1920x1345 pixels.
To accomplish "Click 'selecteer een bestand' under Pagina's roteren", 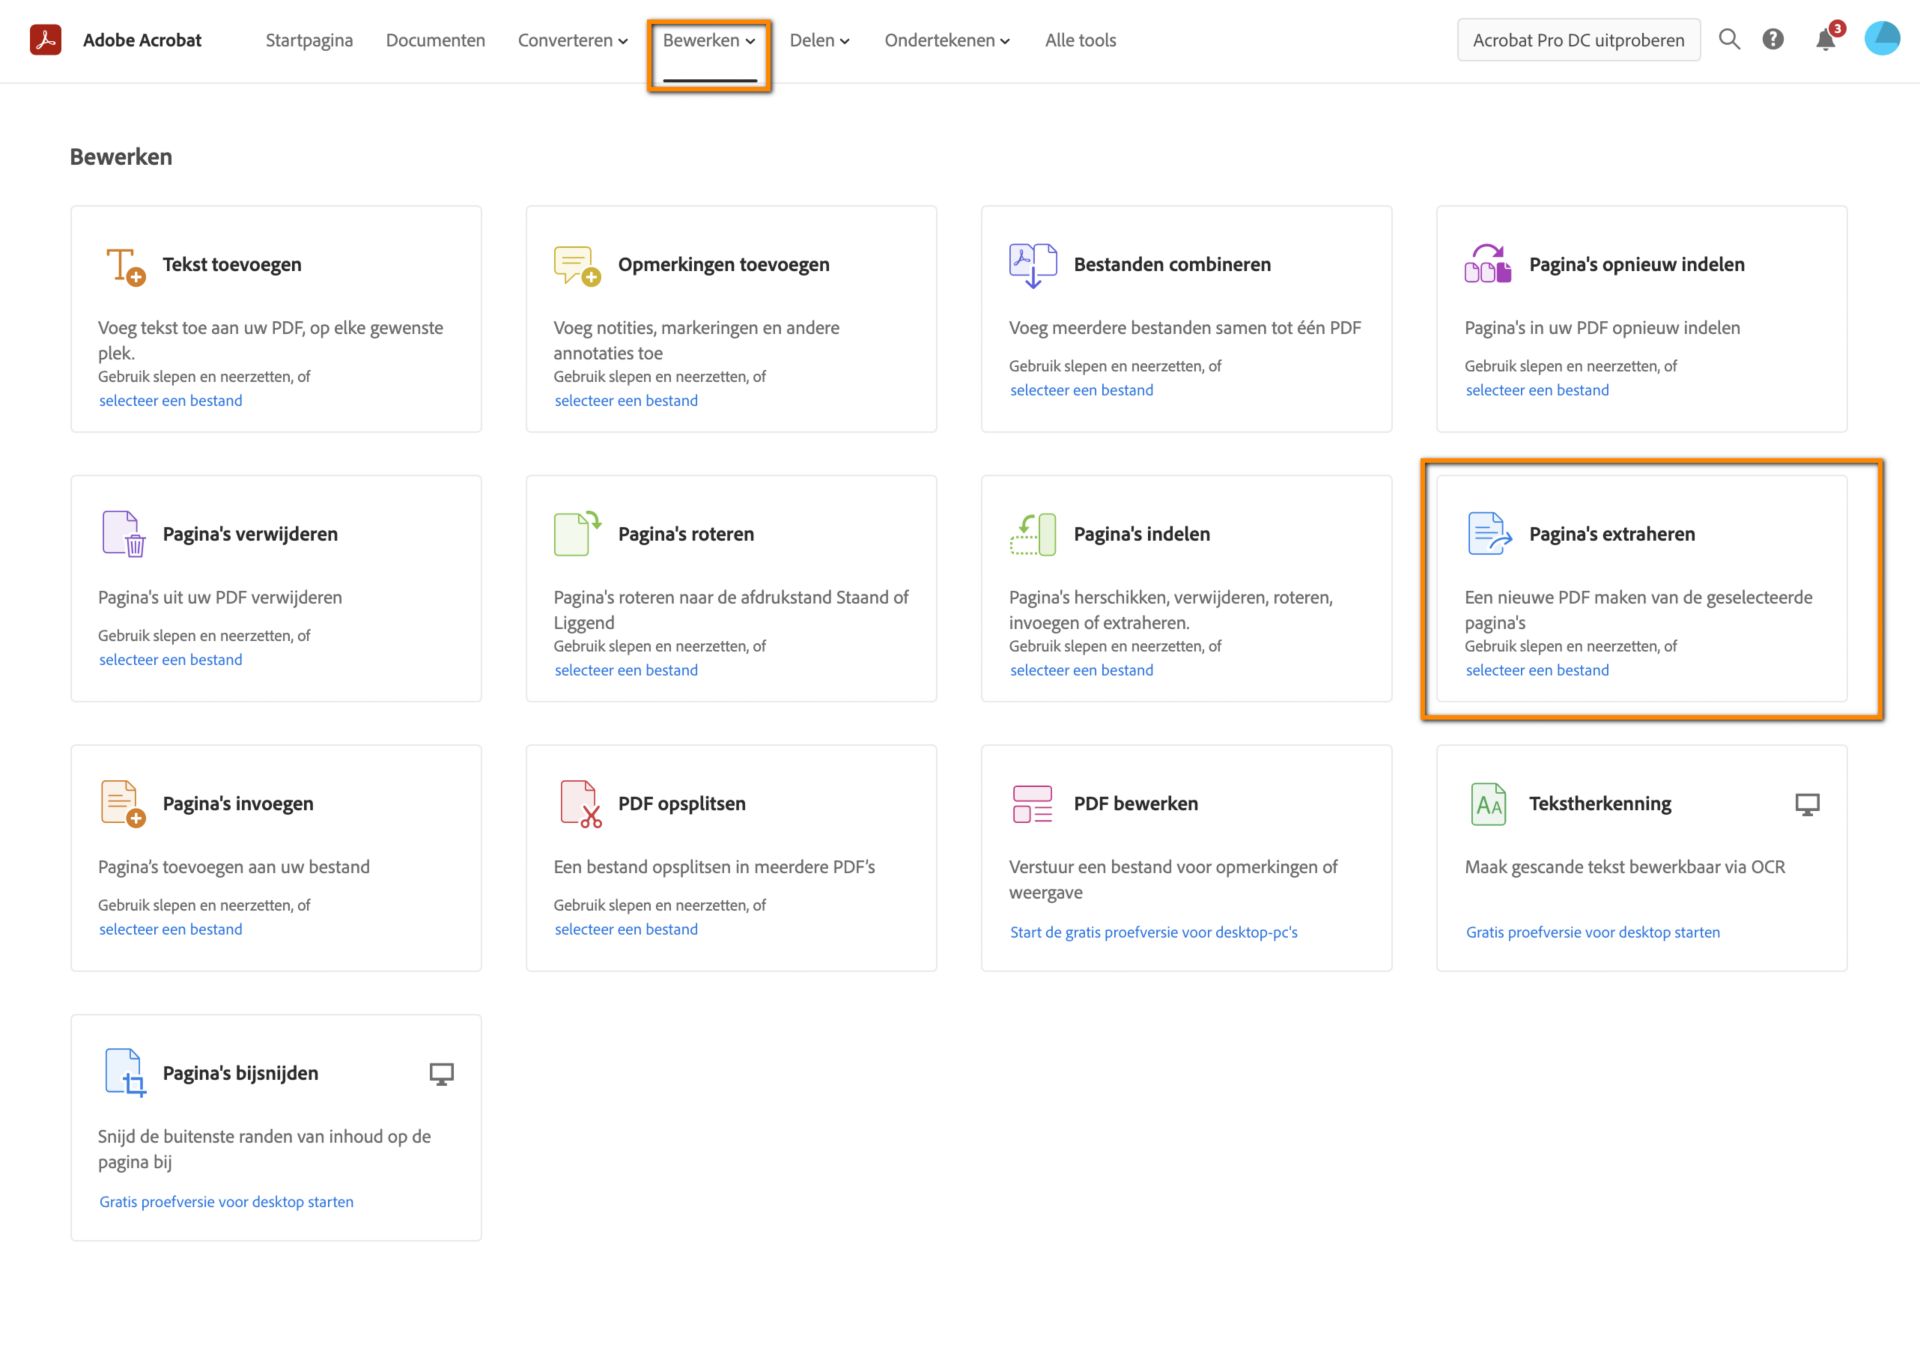I will point(626,671).
